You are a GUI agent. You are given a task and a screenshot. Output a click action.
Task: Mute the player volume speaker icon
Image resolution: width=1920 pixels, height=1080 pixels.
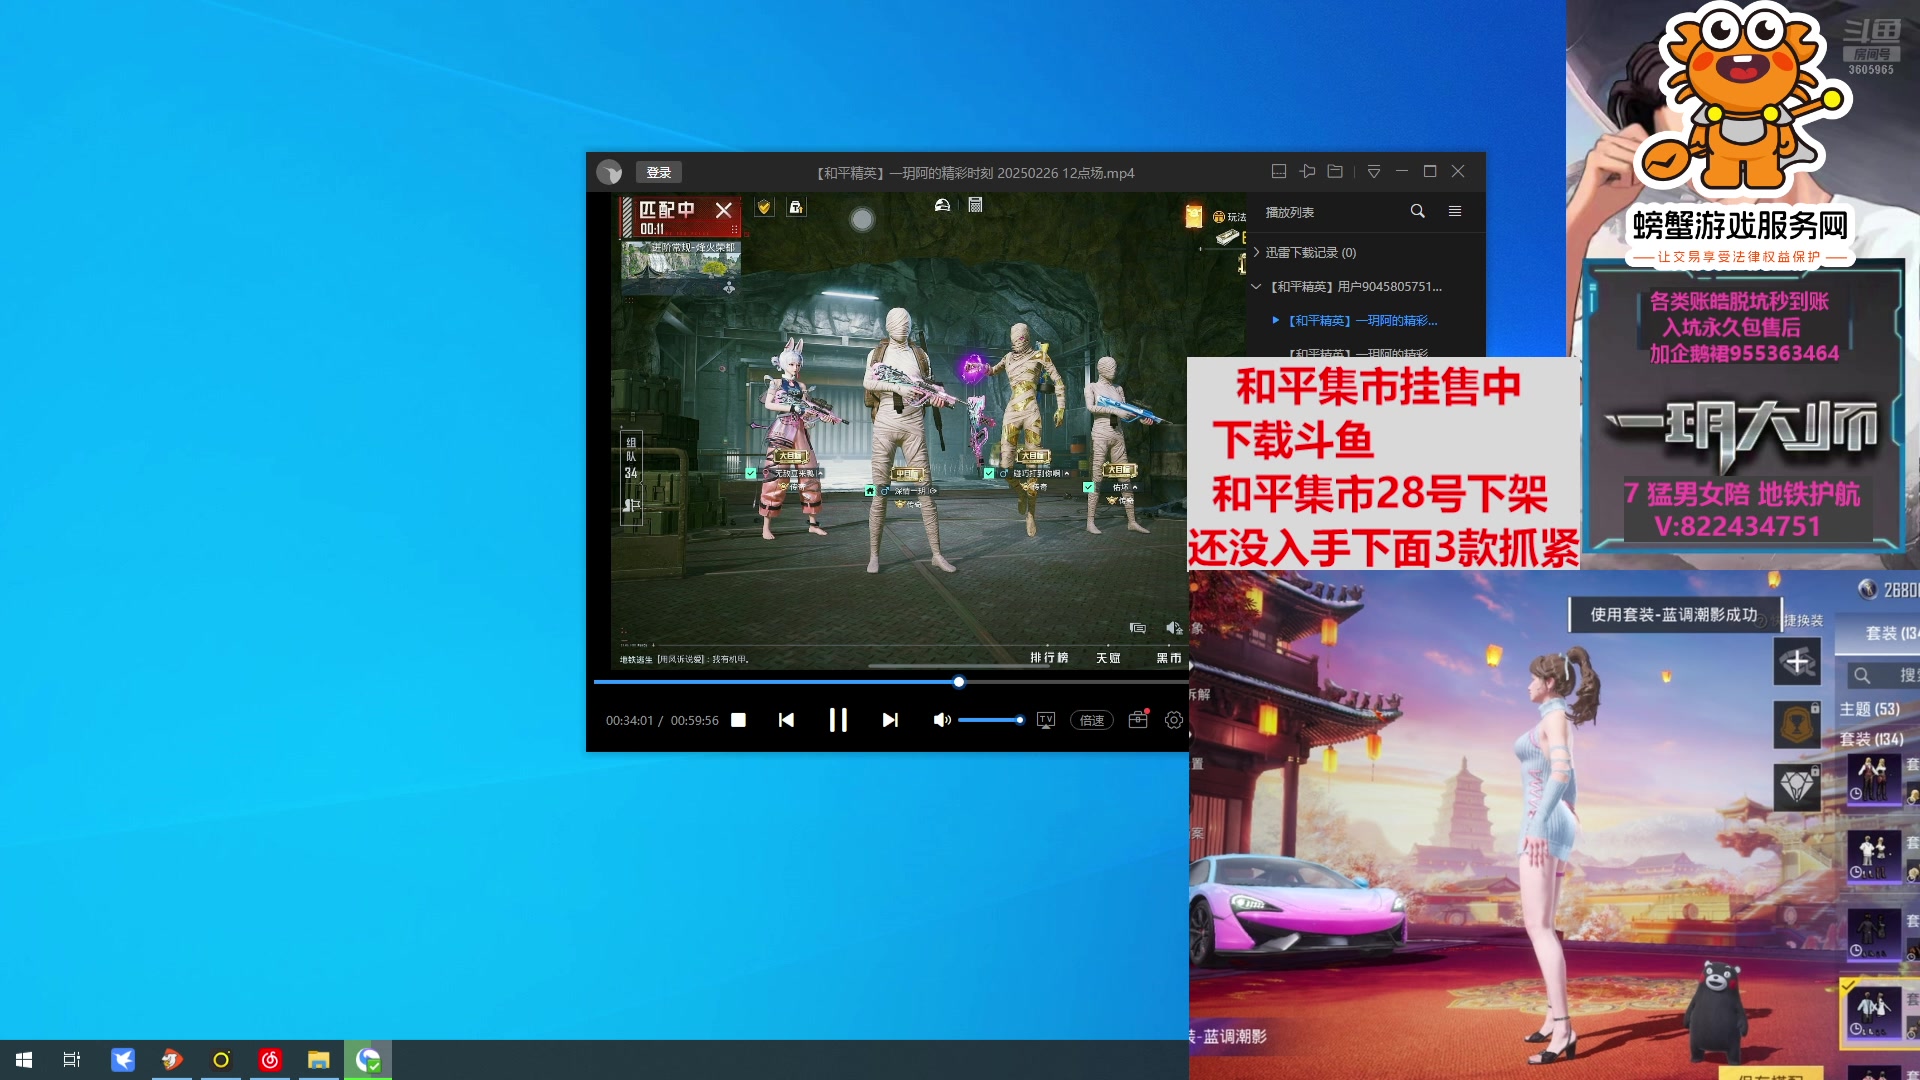[x=941, y=720]
